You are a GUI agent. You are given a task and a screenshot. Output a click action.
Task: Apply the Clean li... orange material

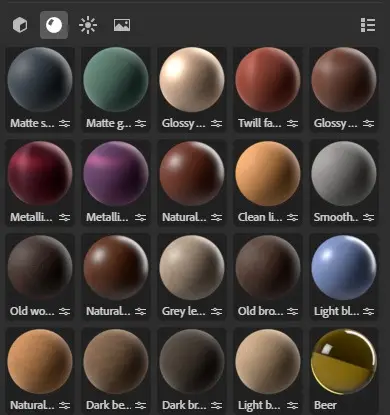(x=268, y=173)
